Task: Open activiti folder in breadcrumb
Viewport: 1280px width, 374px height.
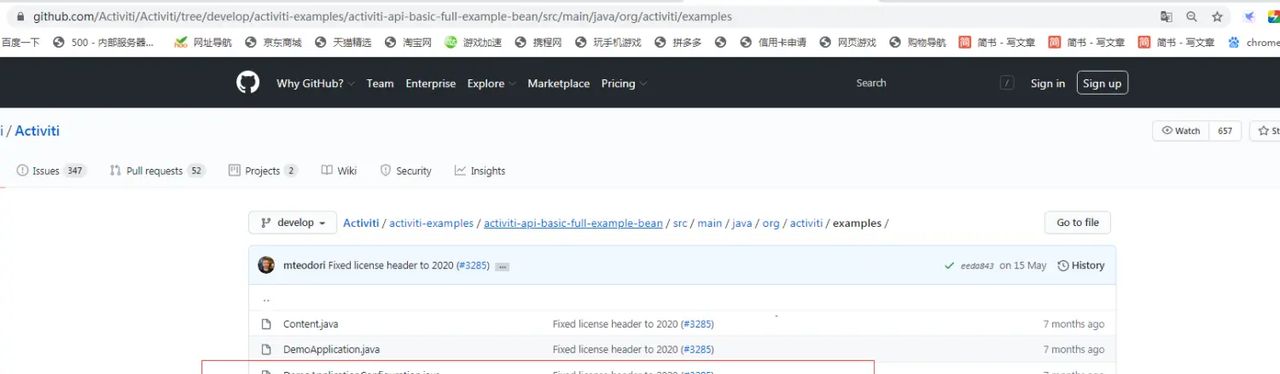Action: pyautogui.click(x=806, y=223)
